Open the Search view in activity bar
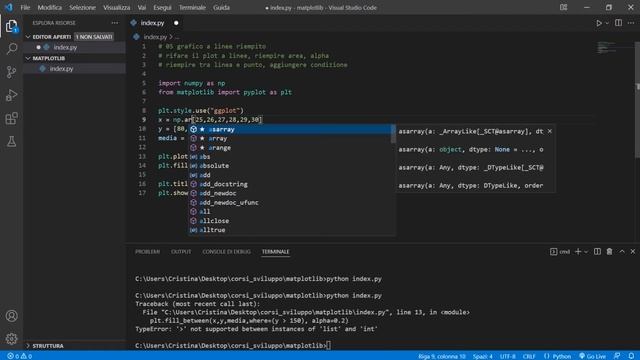 11,49
